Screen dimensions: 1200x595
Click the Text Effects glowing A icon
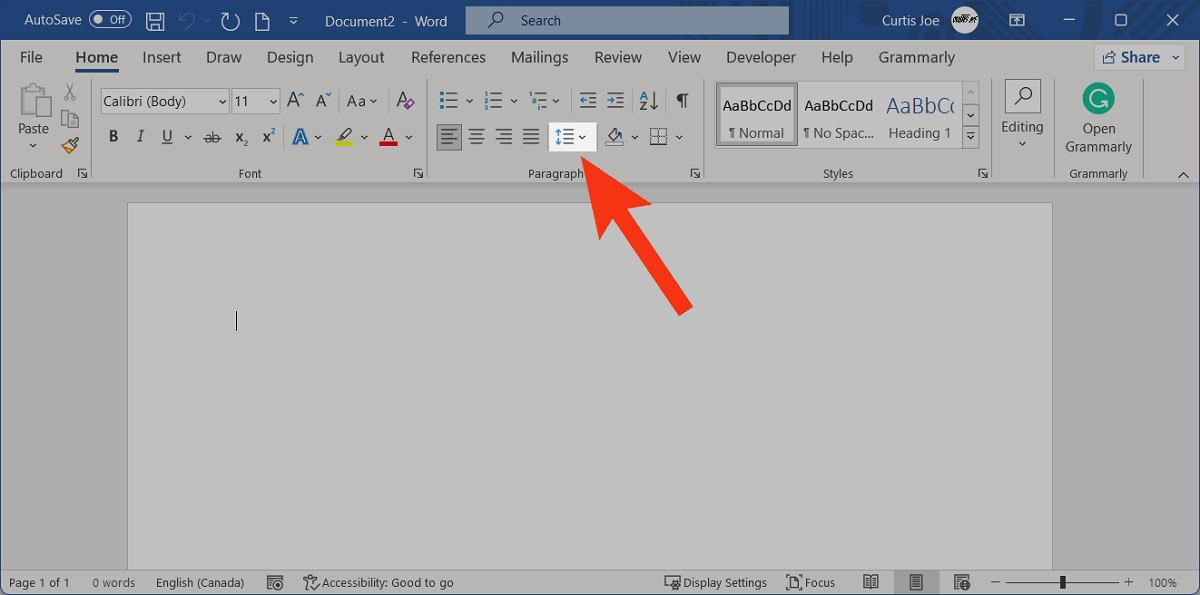(x=300, y=137)
